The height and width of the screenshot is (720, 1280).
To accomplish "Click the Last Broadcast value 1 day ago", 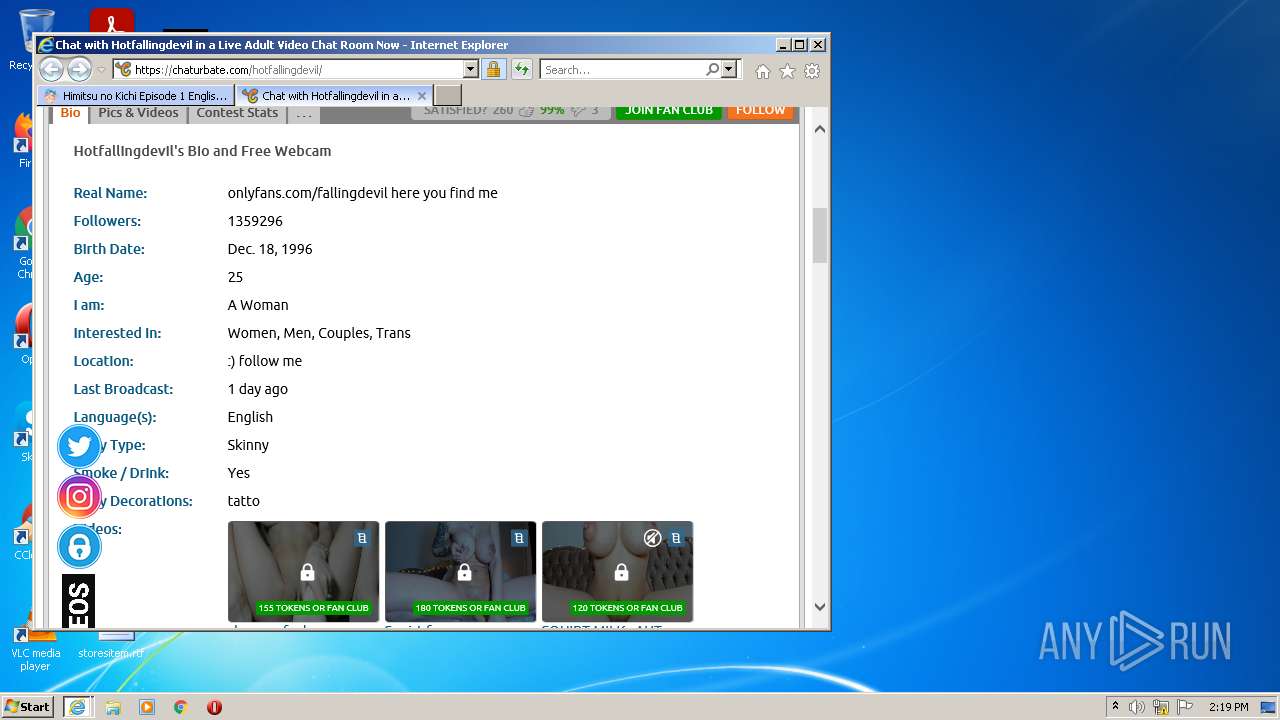I will tap(257, 389).
